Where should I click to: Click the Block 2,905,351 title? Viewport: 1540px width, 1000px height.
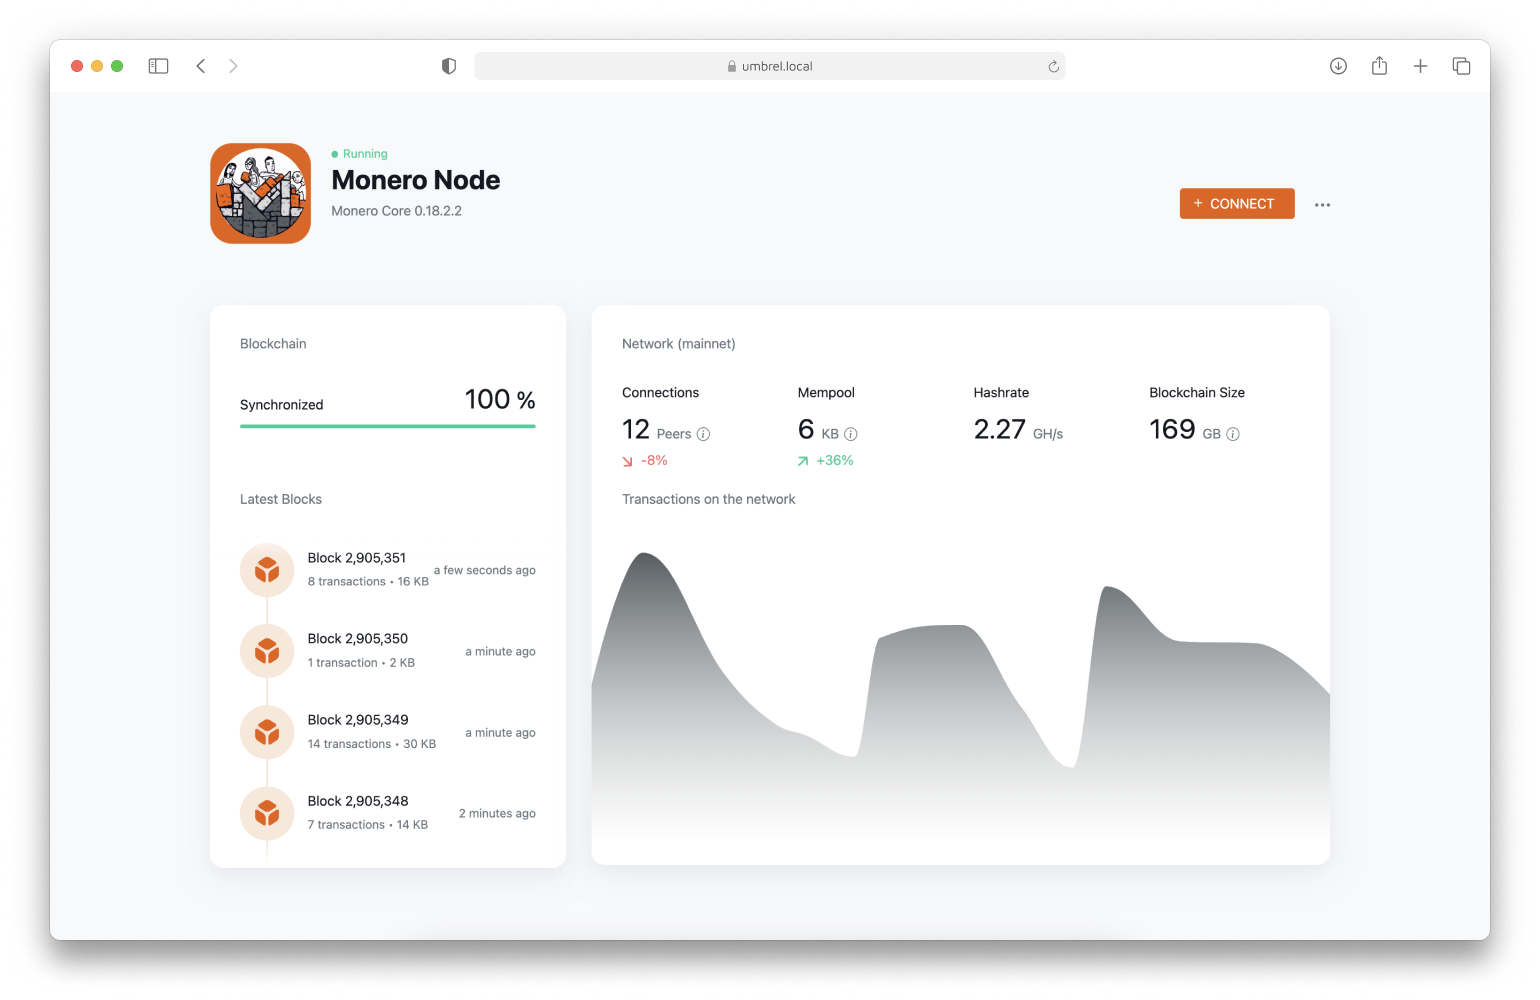[357, 558]
